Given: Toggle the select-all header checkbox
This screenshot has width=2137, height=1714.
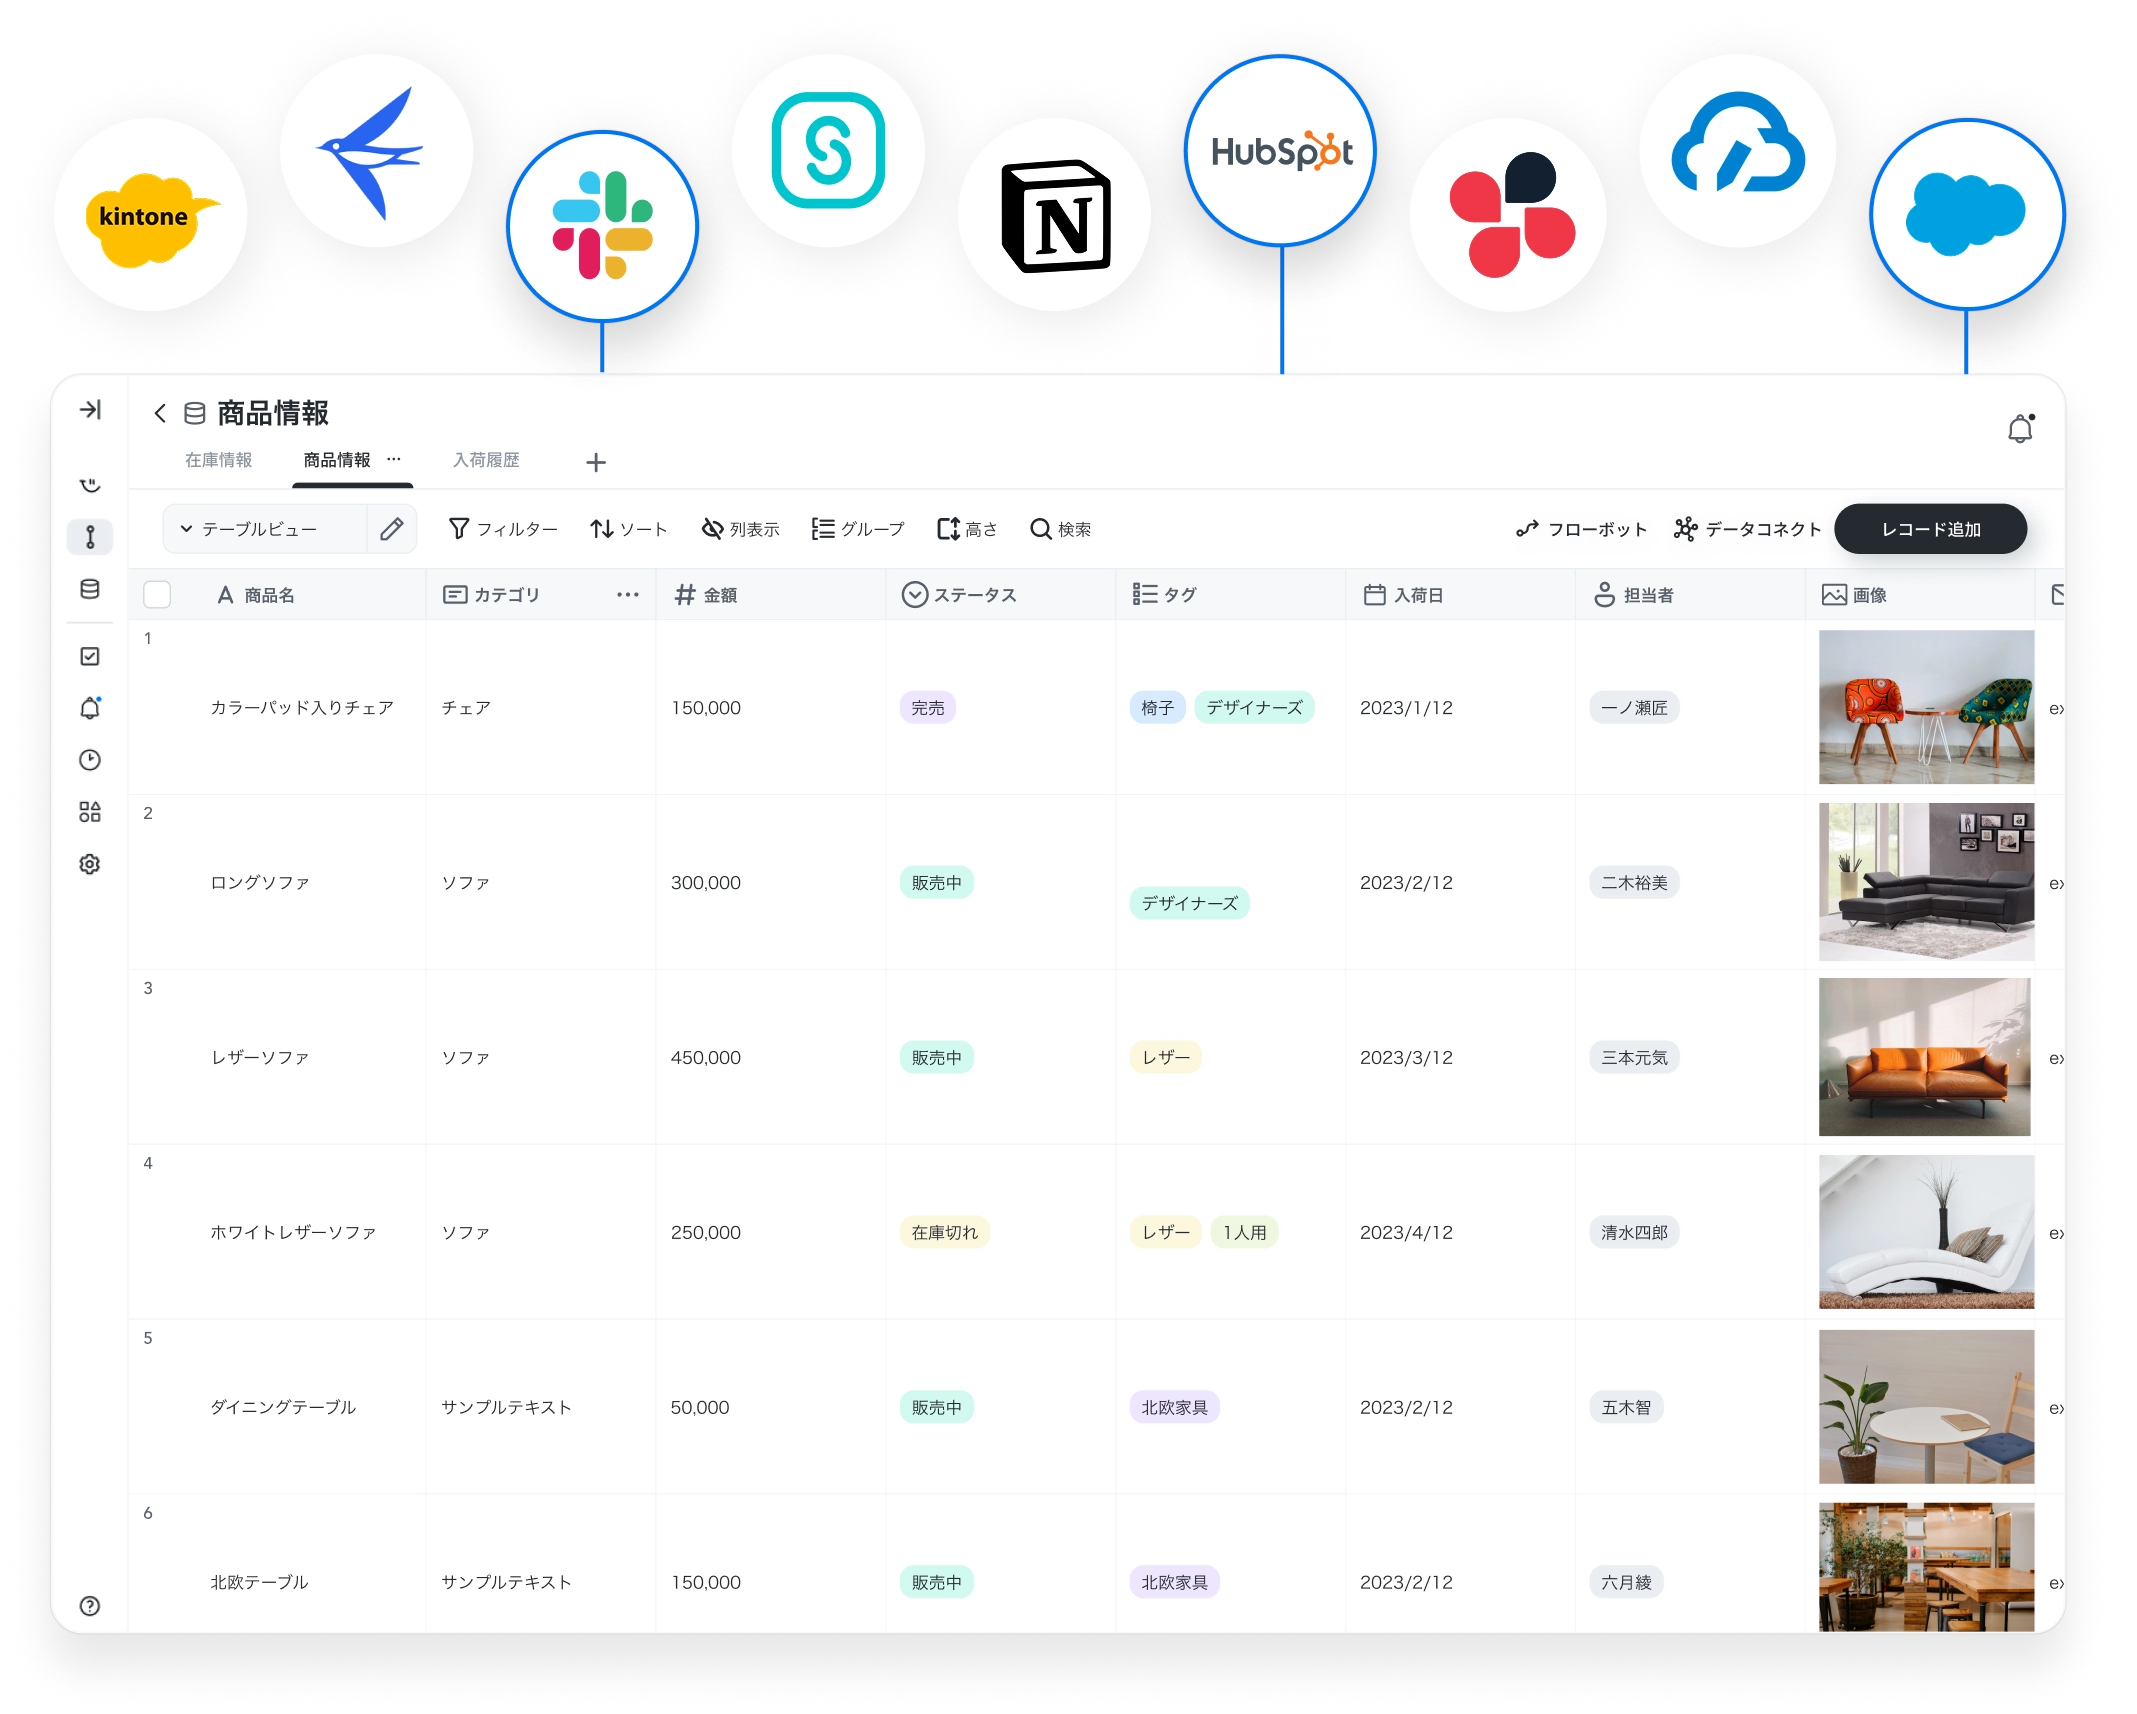Looking at the screenshot, I should (157, 595).
